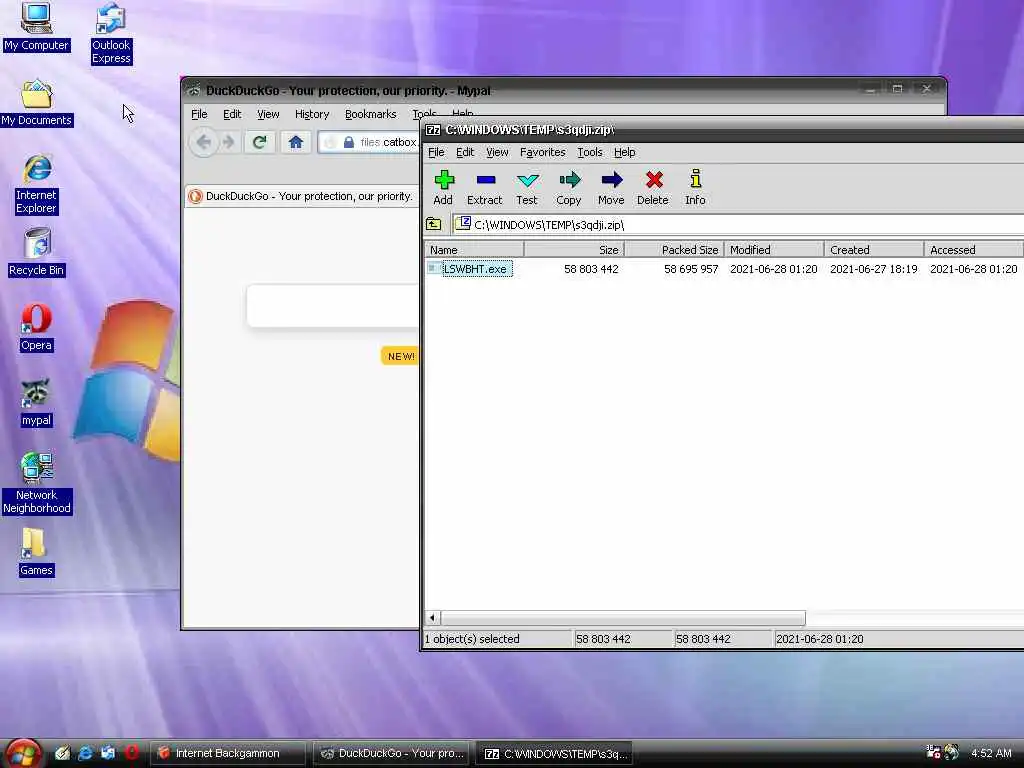Open Mypal browser Edit menu

click(232, 114)
